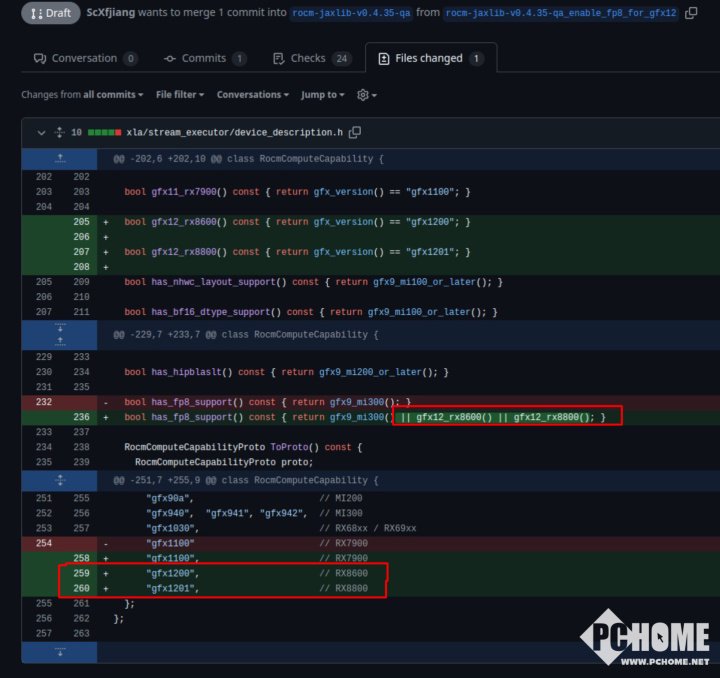
Task: Open Conversations dropdown
Action: (253, 95)
